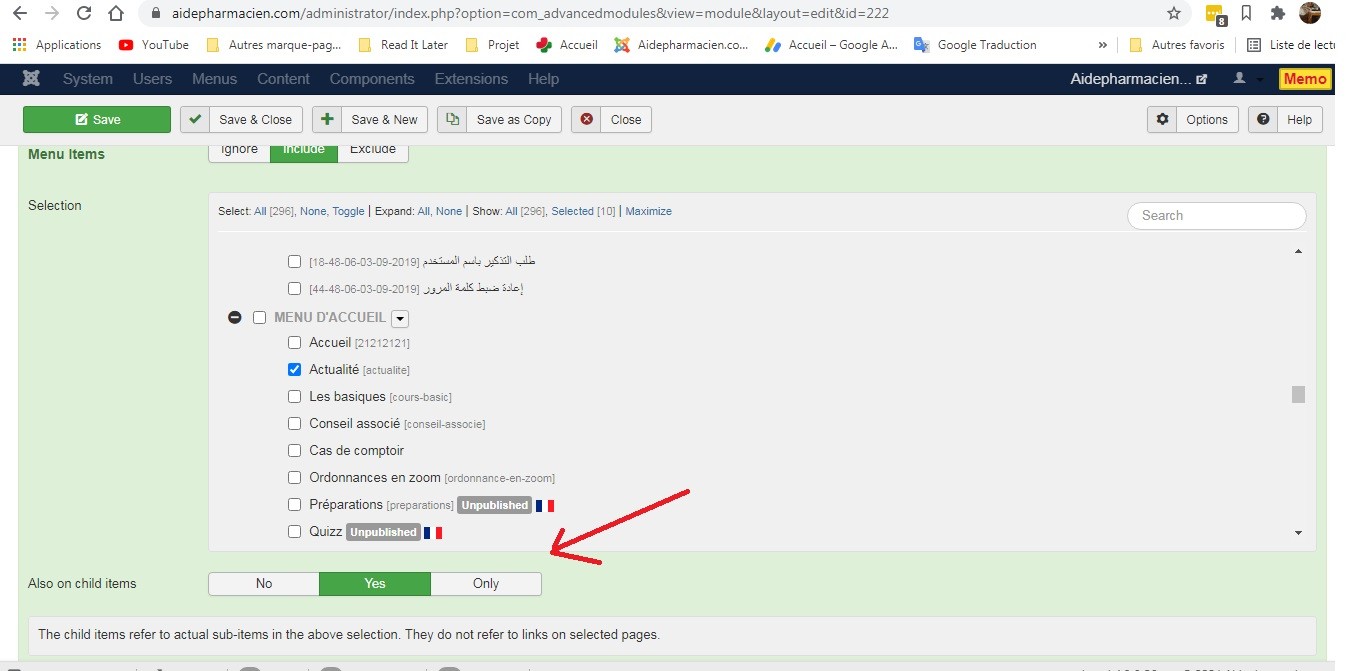This screenshot has height=671, width=1360.
Task: Check the Ordonnances en zoom checkbox
Action: (x=294, y=477)
